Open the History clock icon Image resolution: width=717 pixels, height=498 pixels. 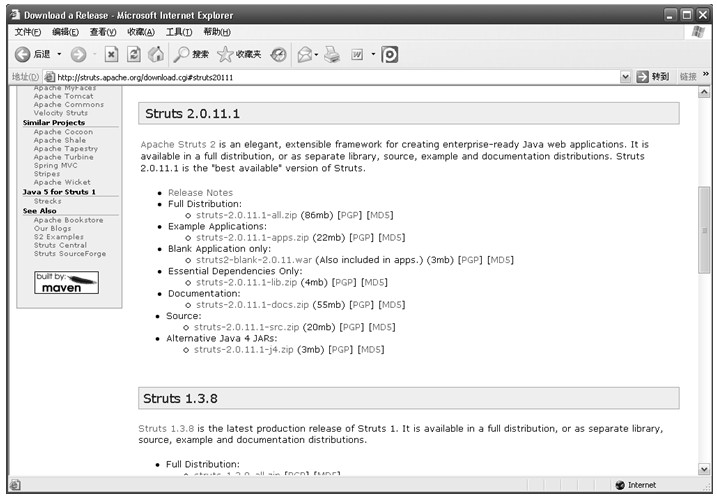tap(278, 55)
